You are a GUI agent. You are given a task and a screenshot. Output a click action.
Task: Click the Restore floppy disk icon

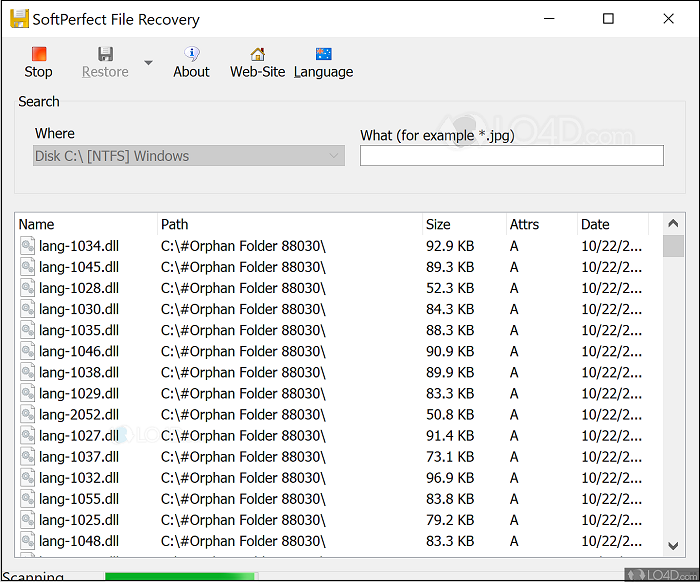coord(105,54)
